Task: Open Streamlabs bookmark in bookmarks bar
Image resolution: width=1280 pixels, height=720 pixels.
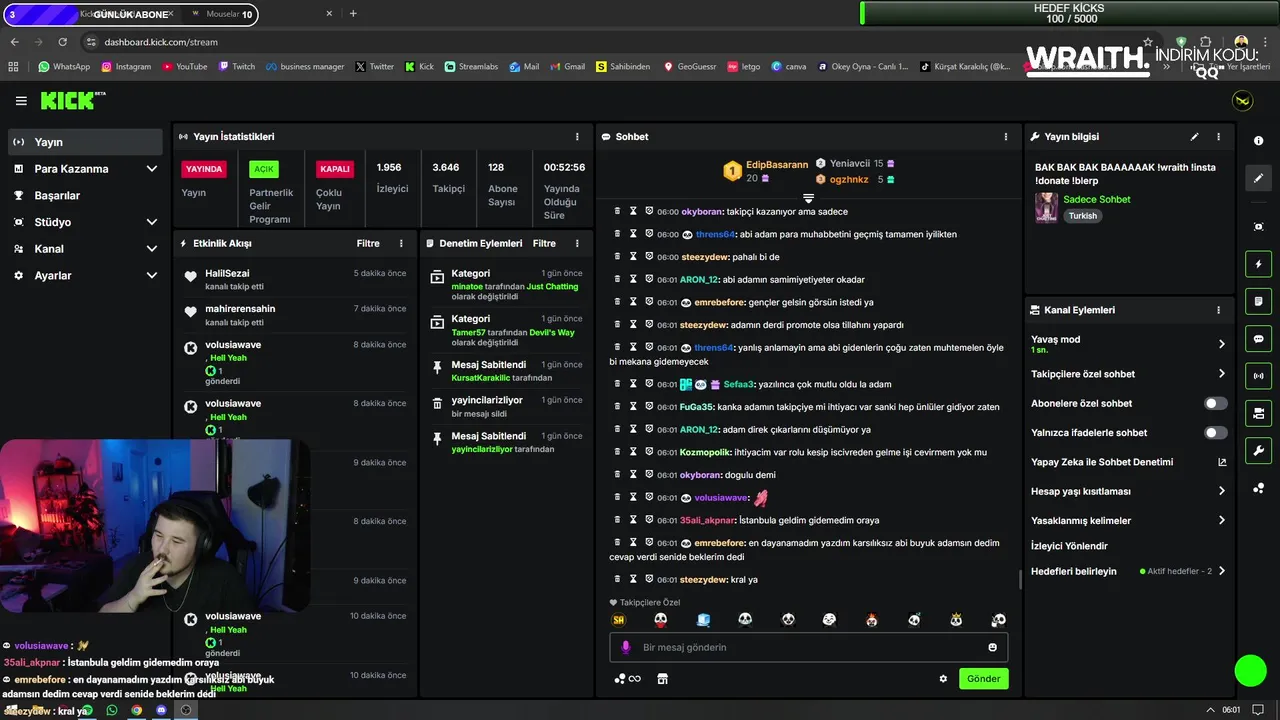Action: (x=471, y=67)
